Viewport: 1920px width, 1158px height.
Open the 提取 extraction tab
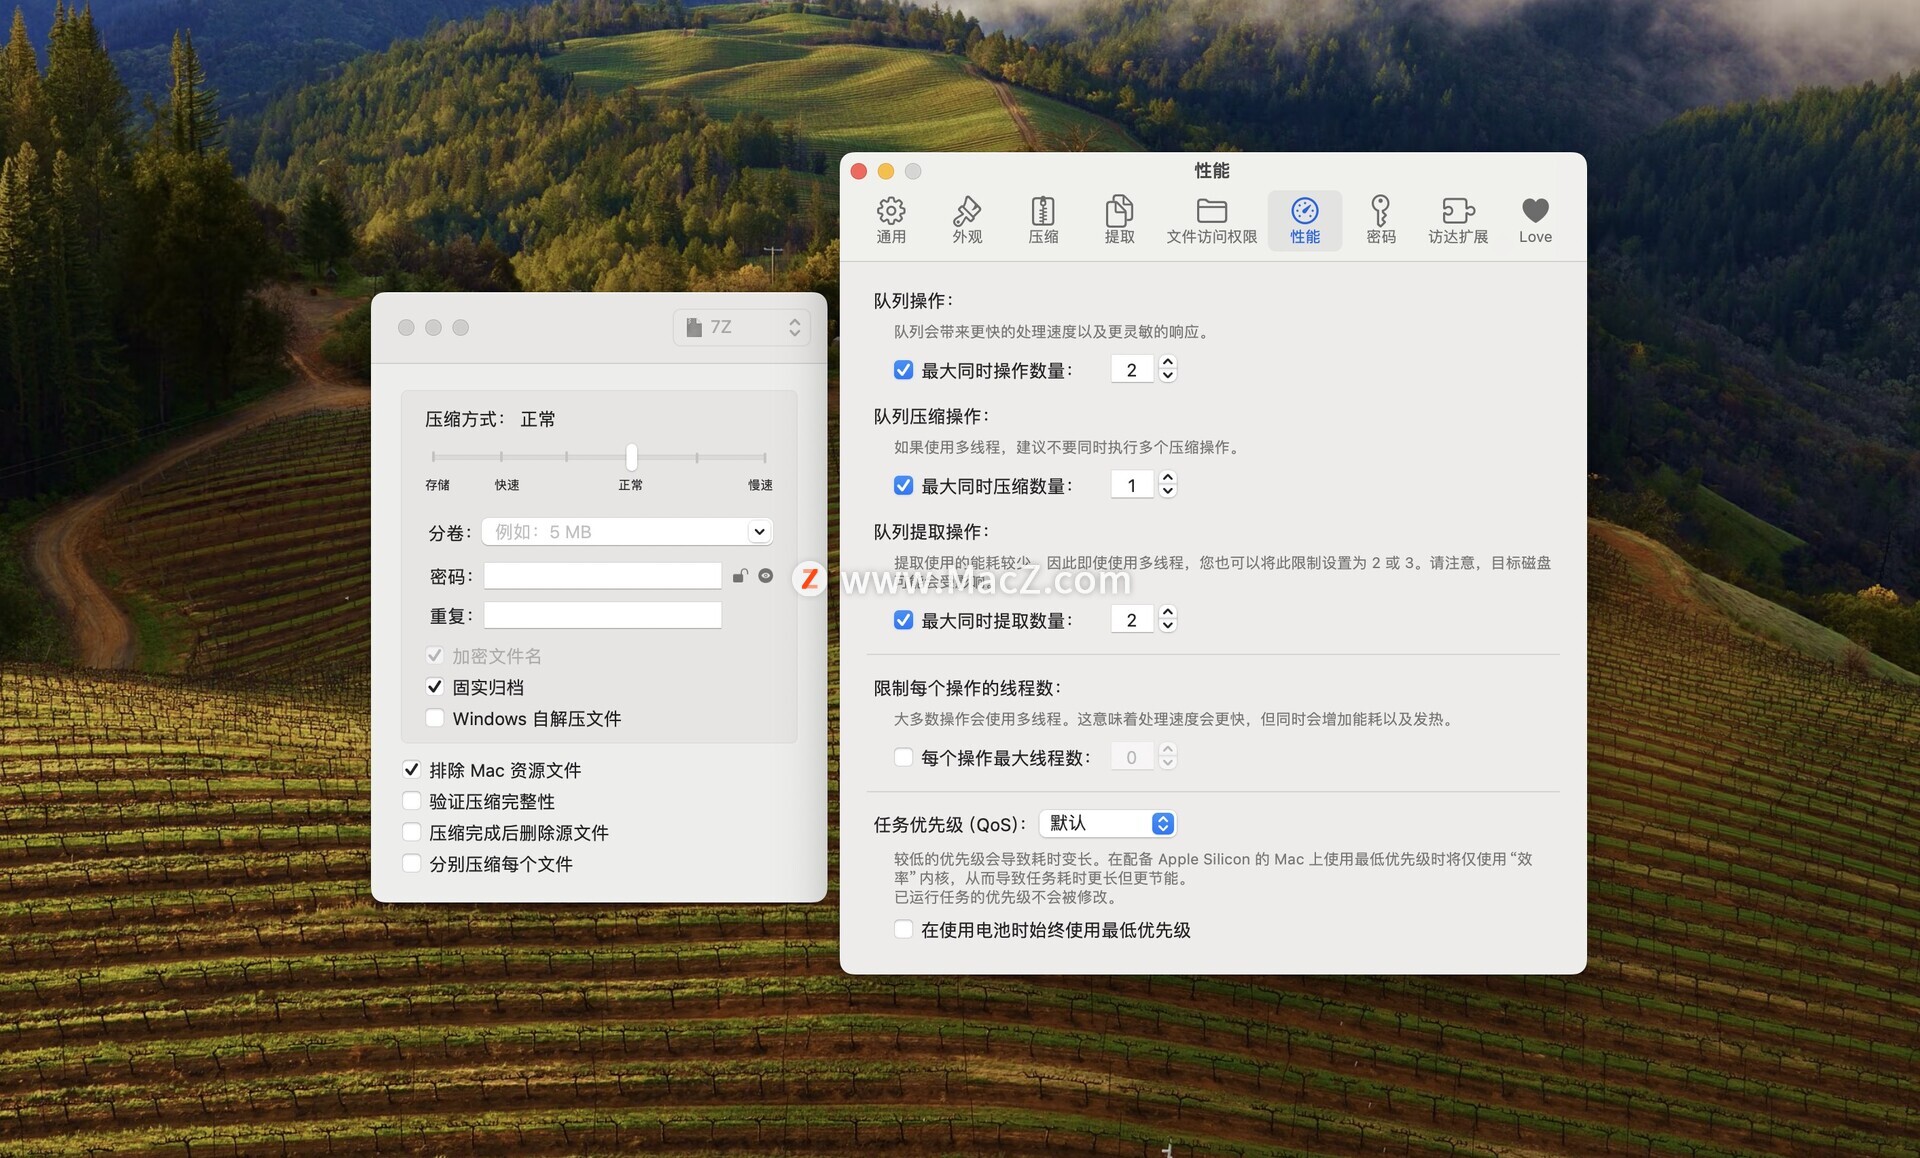click(1119, 220)
